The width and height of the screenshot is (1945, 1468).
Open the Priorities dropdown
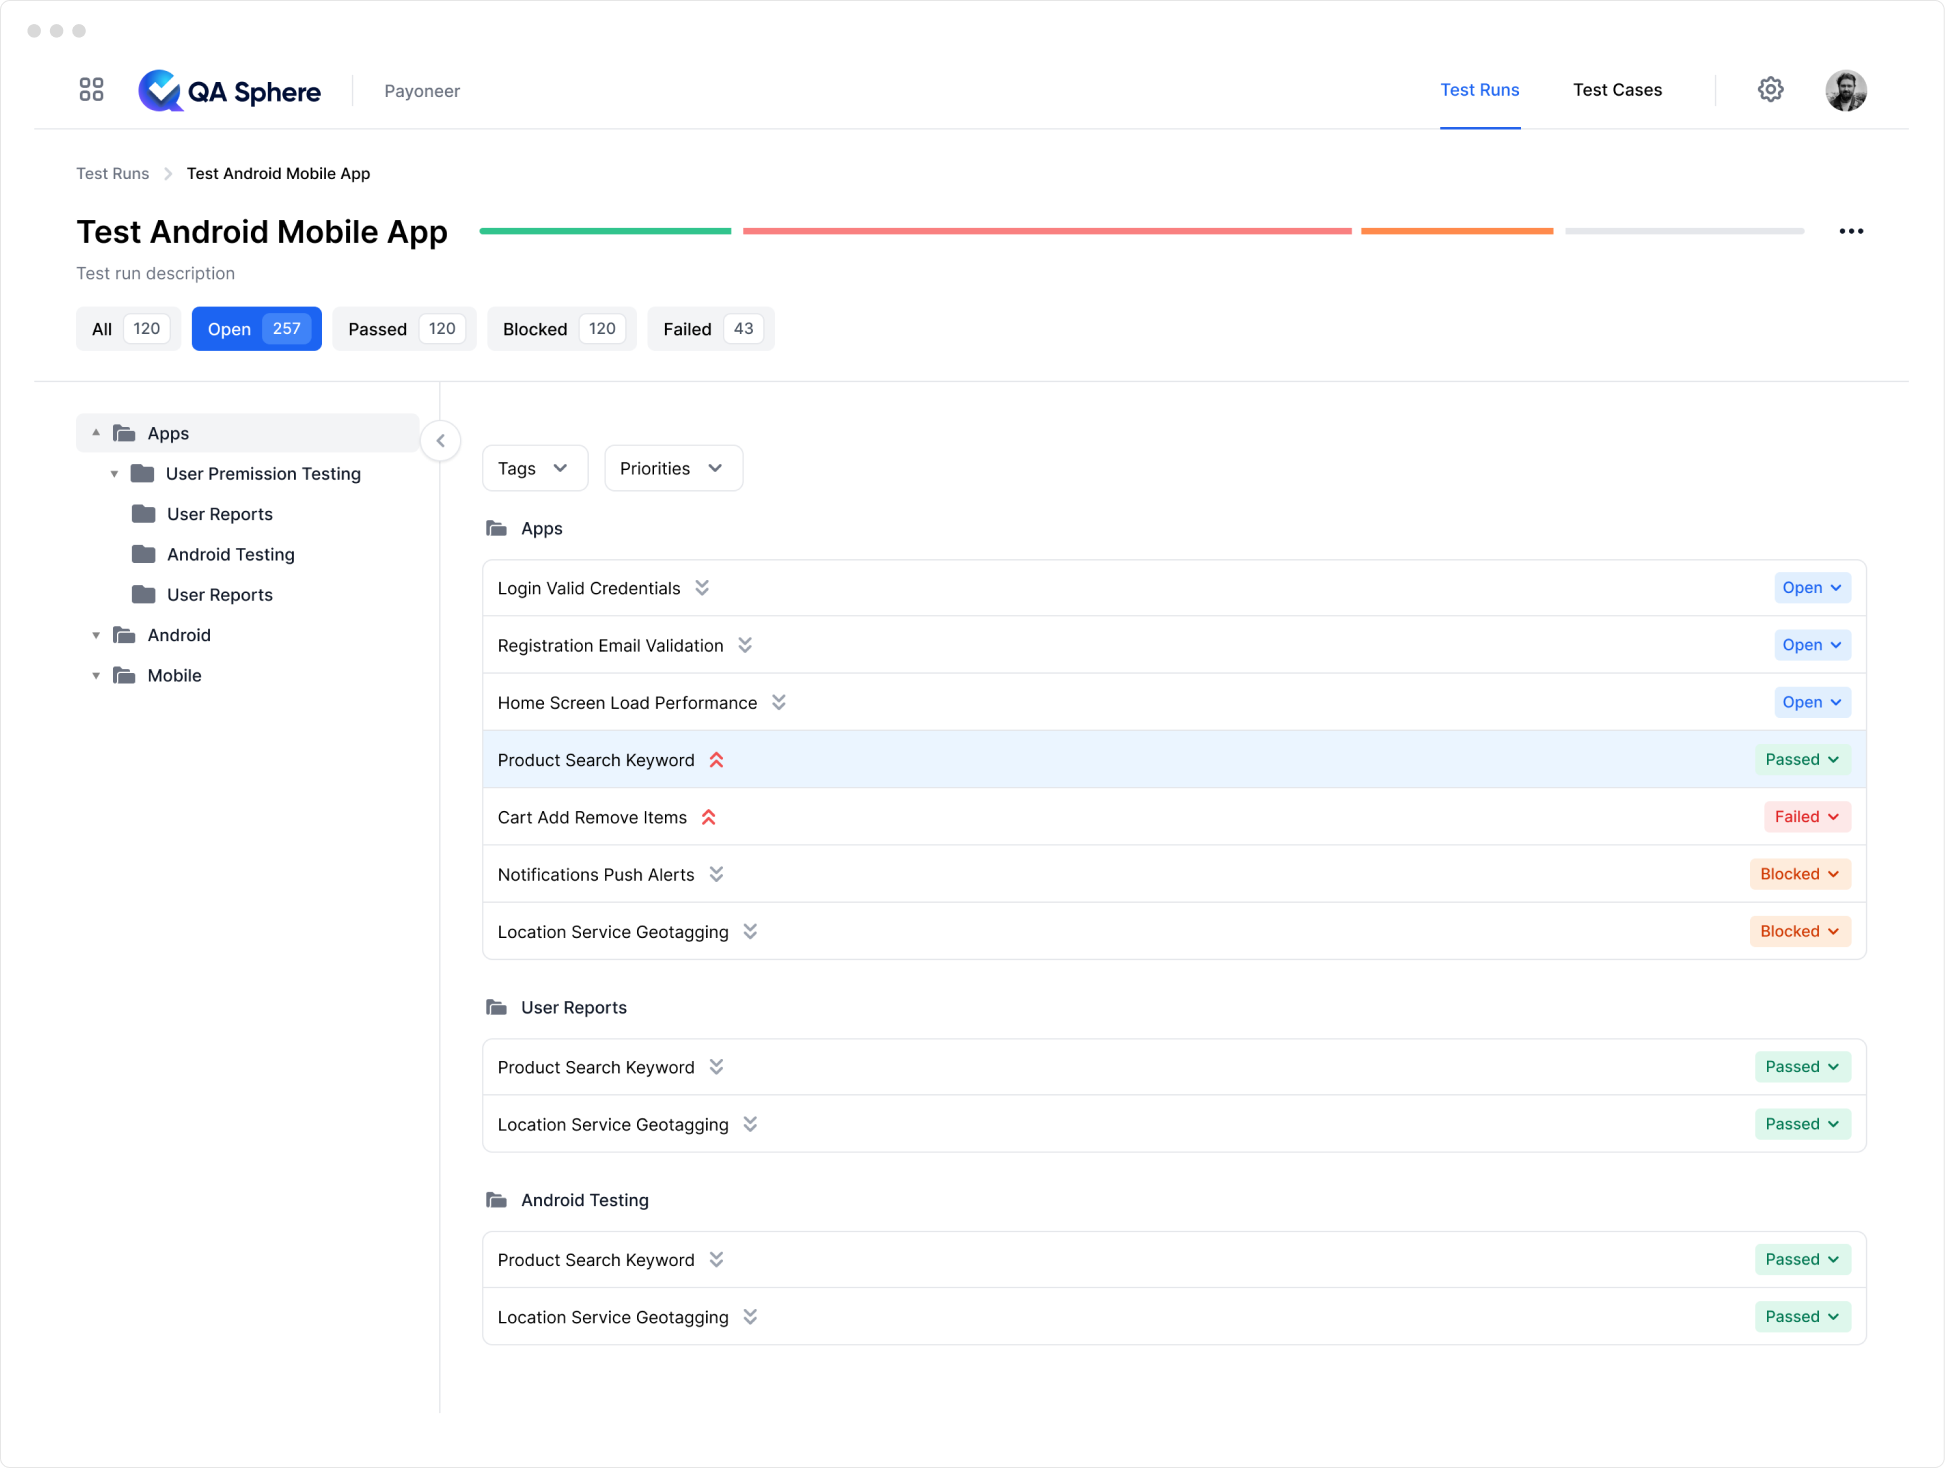pyautogui.click(x=672, y=468)
